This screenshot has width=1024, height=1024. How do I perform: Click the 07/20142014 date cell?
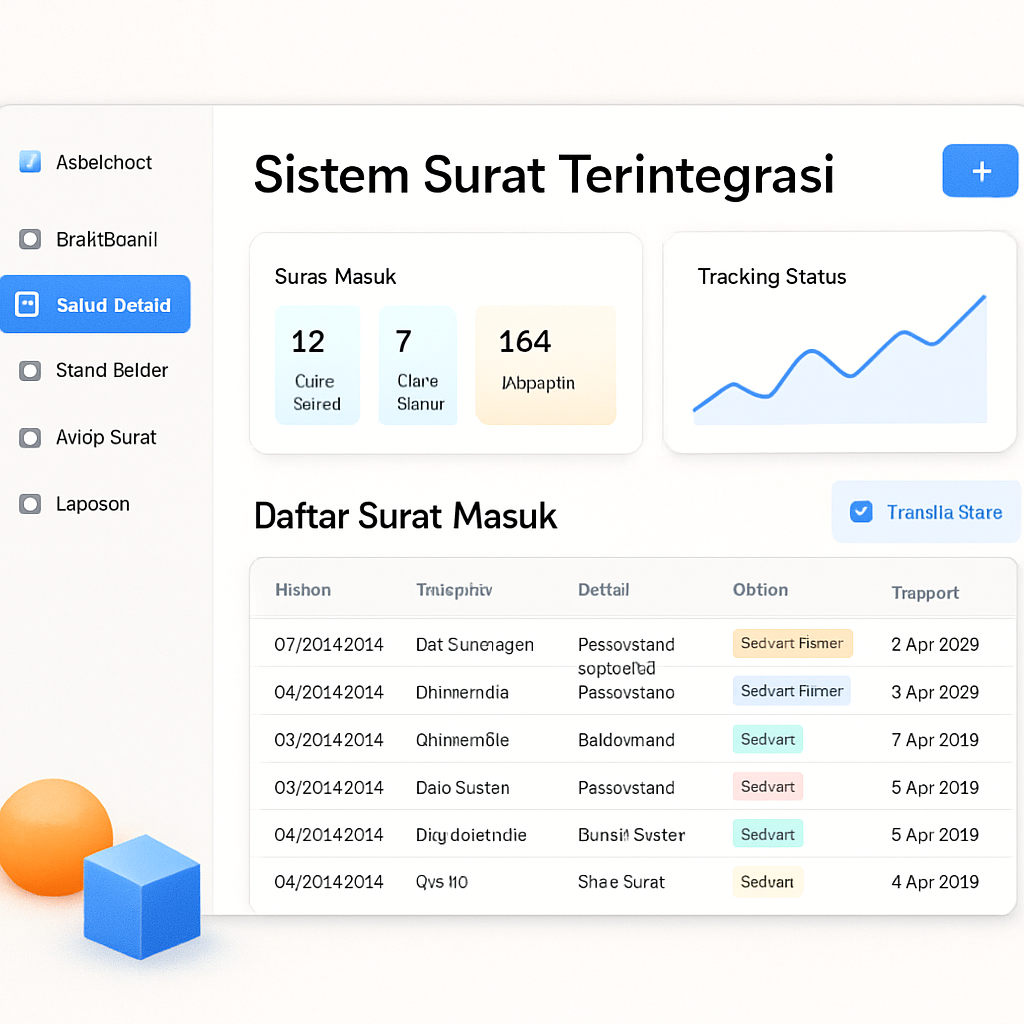pos(328,645)
